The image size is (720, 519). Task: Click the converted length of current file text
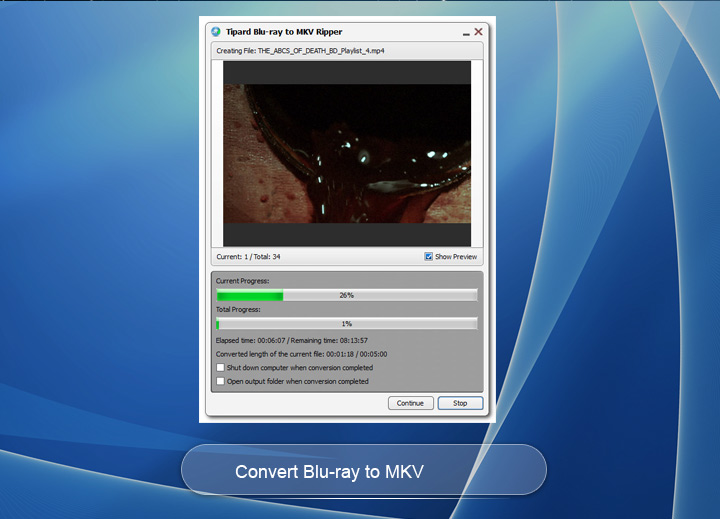pos(301,354)
